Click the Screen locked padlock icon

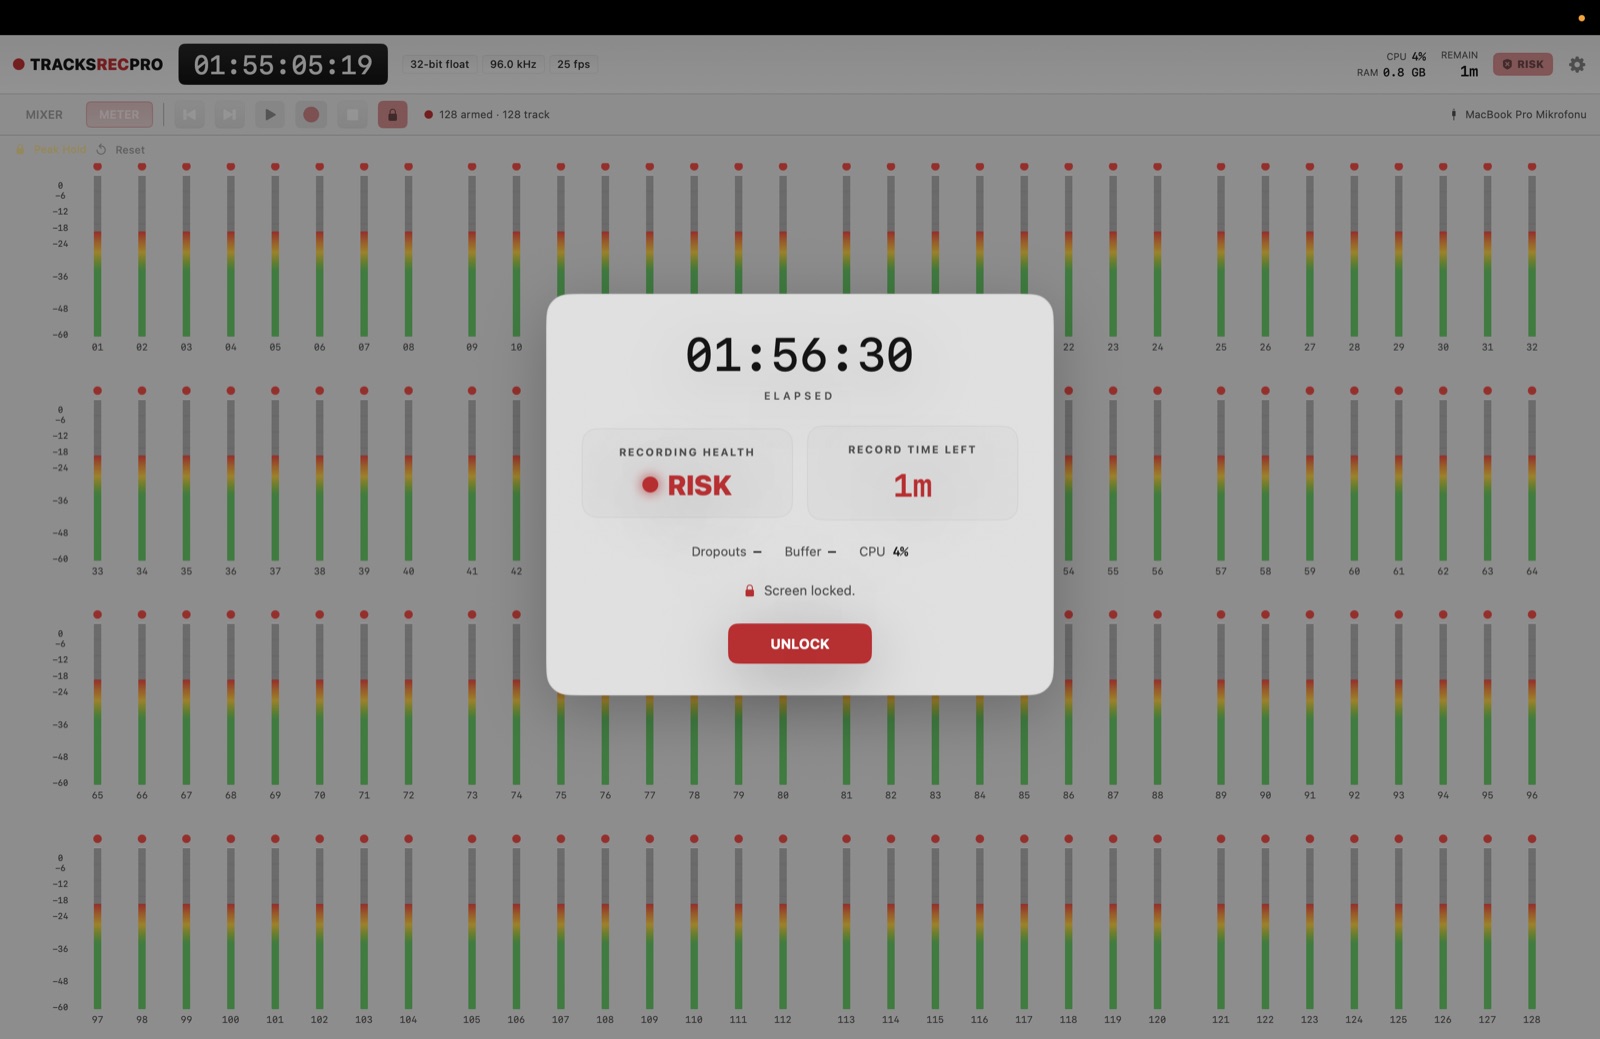pyautogui.click(x=749, y=590)
